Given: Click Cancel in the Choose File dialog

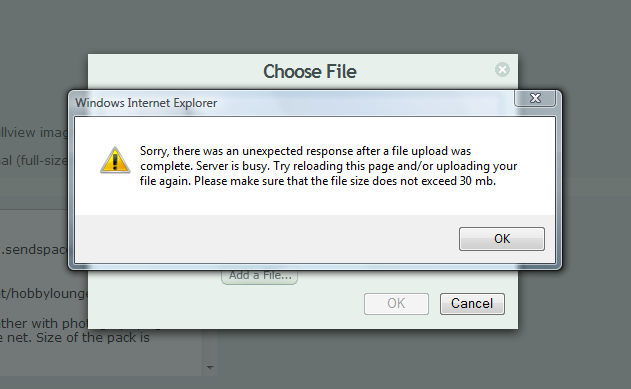Looking at the screenshot, I should [472, 304].
